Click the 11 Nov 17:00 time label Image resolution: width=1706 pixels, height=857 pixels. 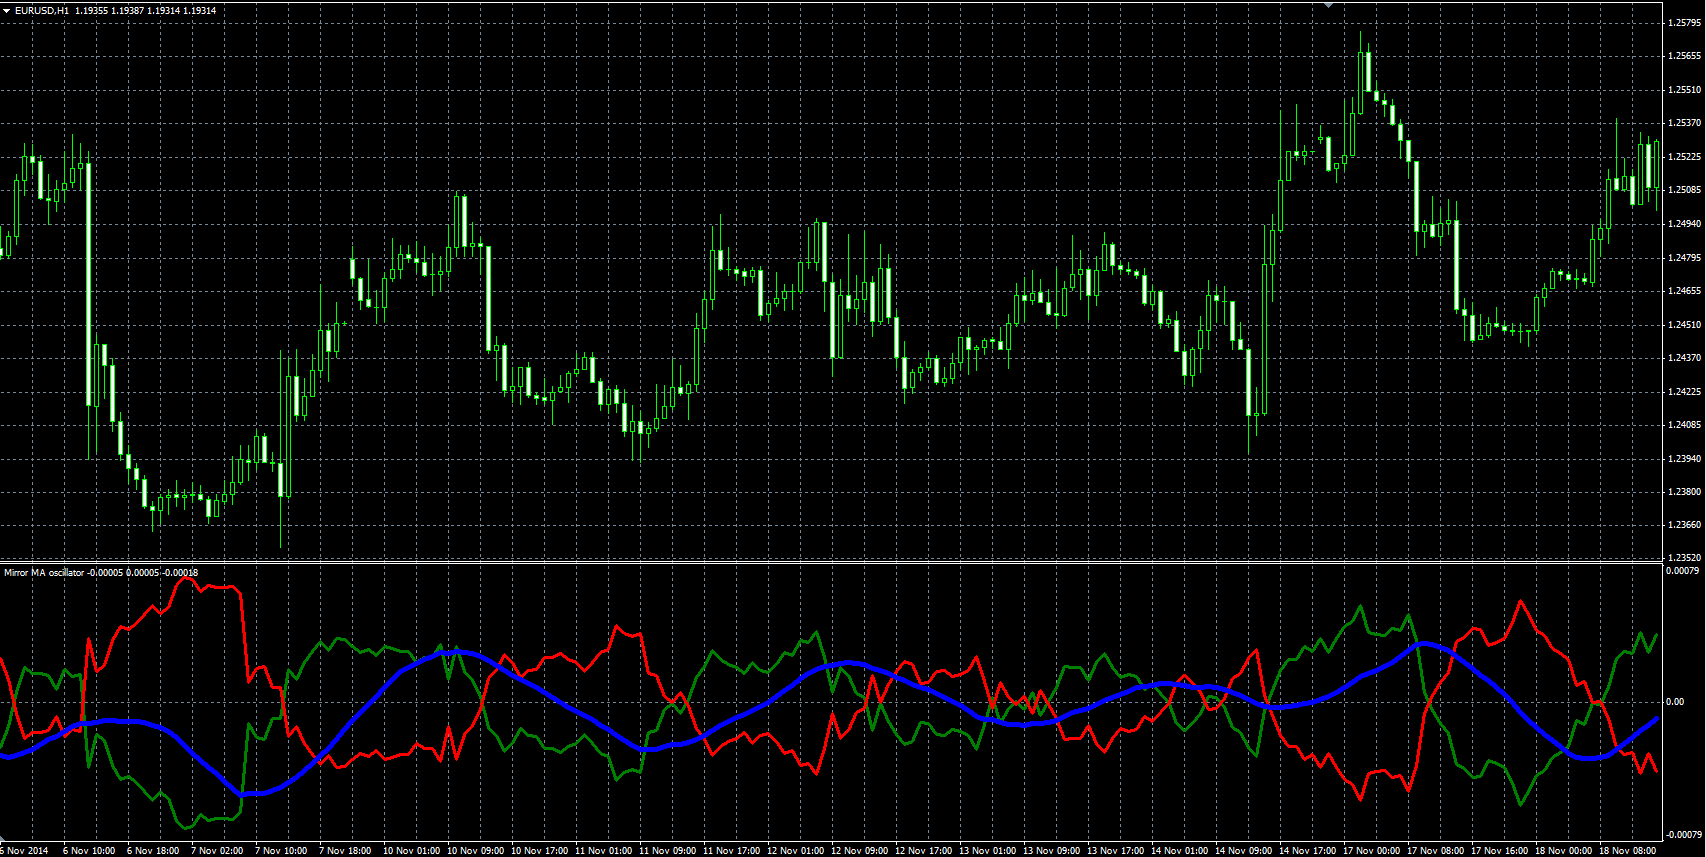(732, 851)
